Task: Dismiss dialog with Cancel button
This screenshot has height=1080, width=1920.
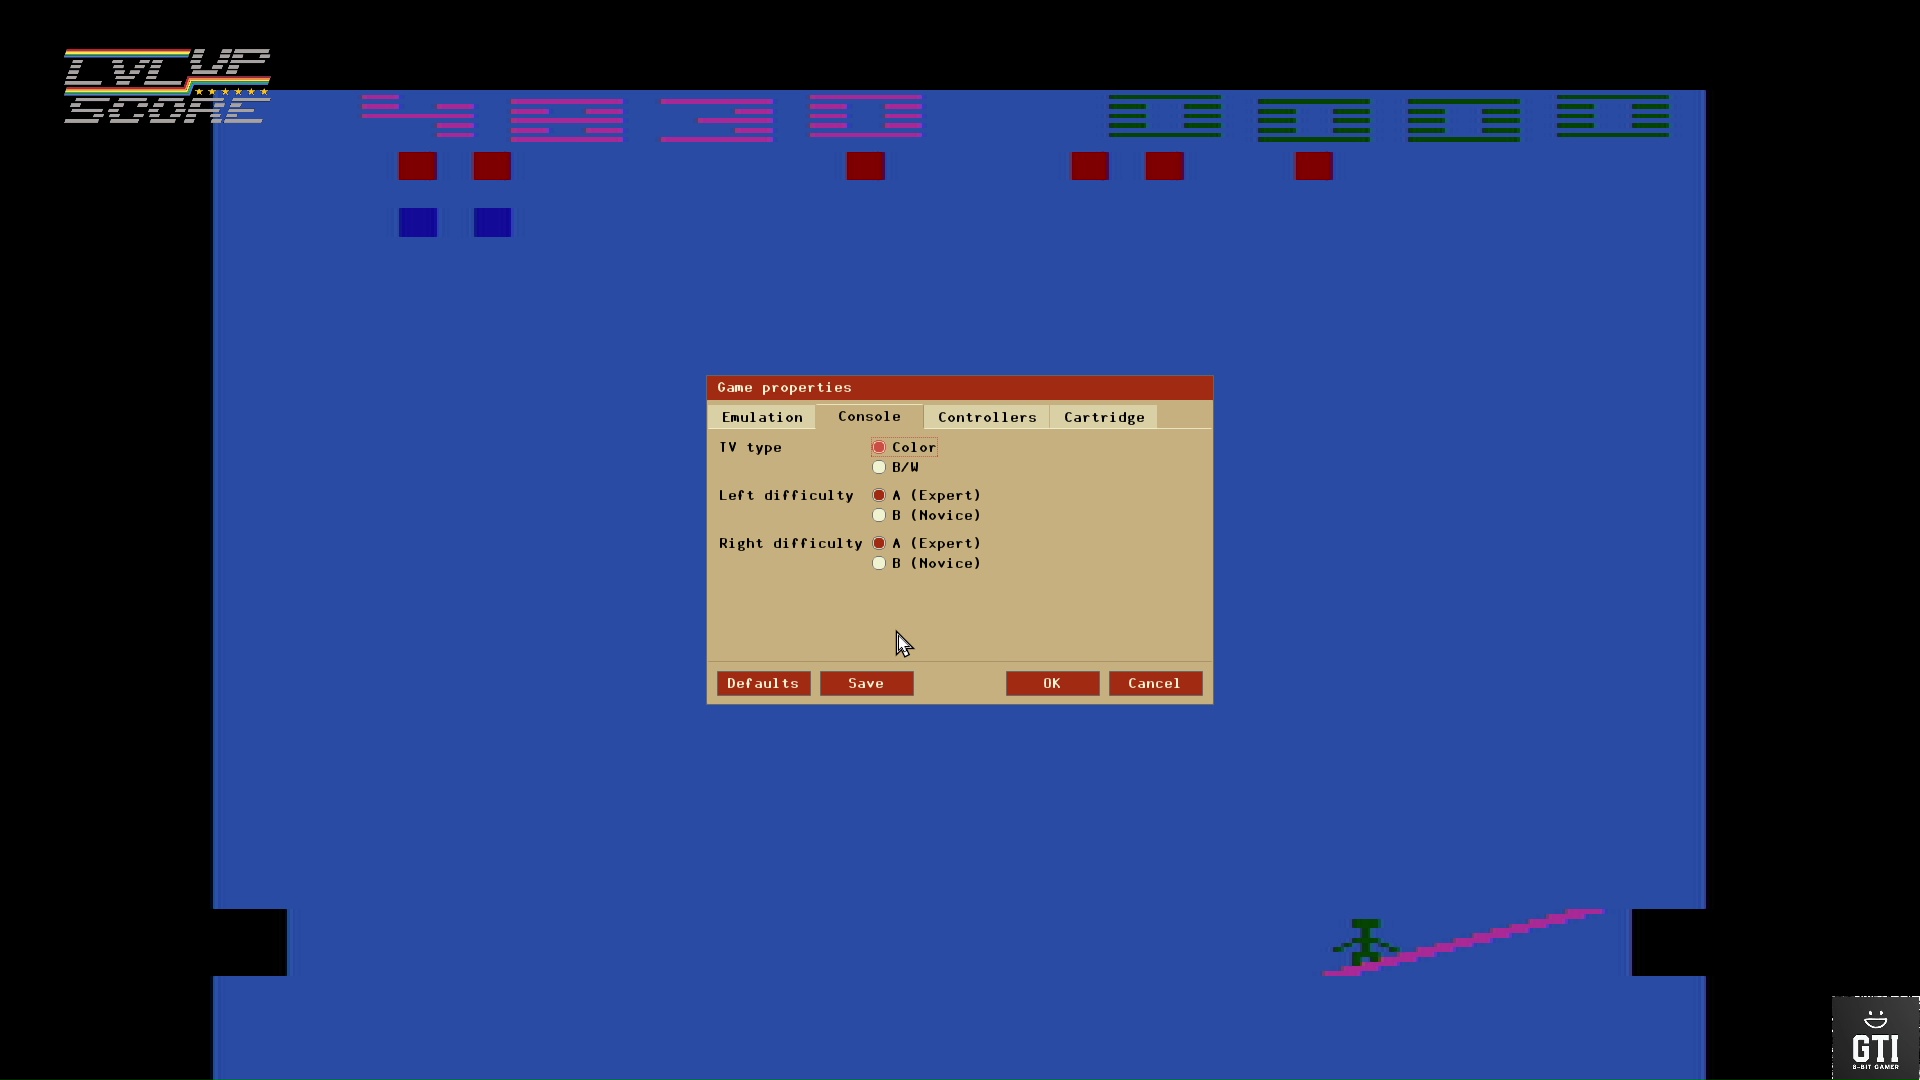Action: (1155, 683)
